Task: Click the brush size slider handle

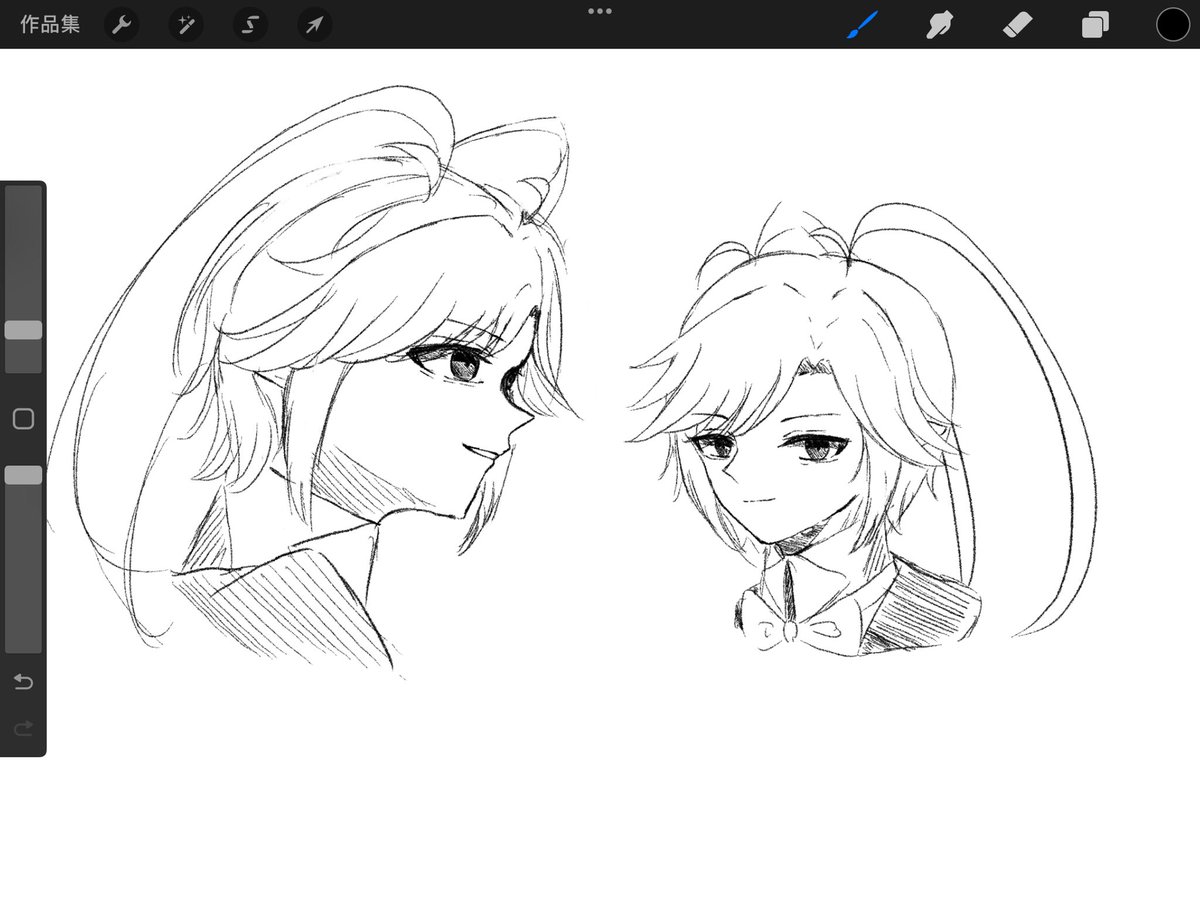Action: pos(23,330)
